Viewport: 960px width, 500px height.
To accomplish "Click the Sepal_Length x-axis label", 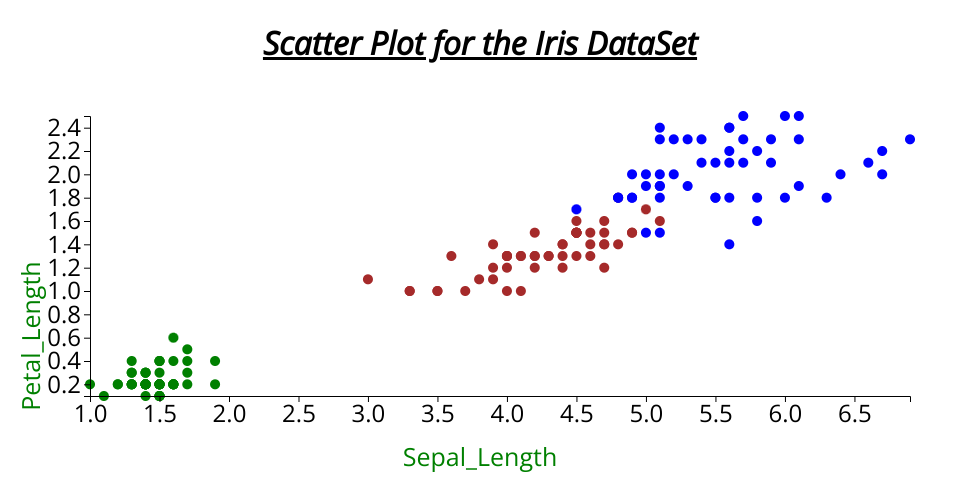I will [x=479, y=458].
